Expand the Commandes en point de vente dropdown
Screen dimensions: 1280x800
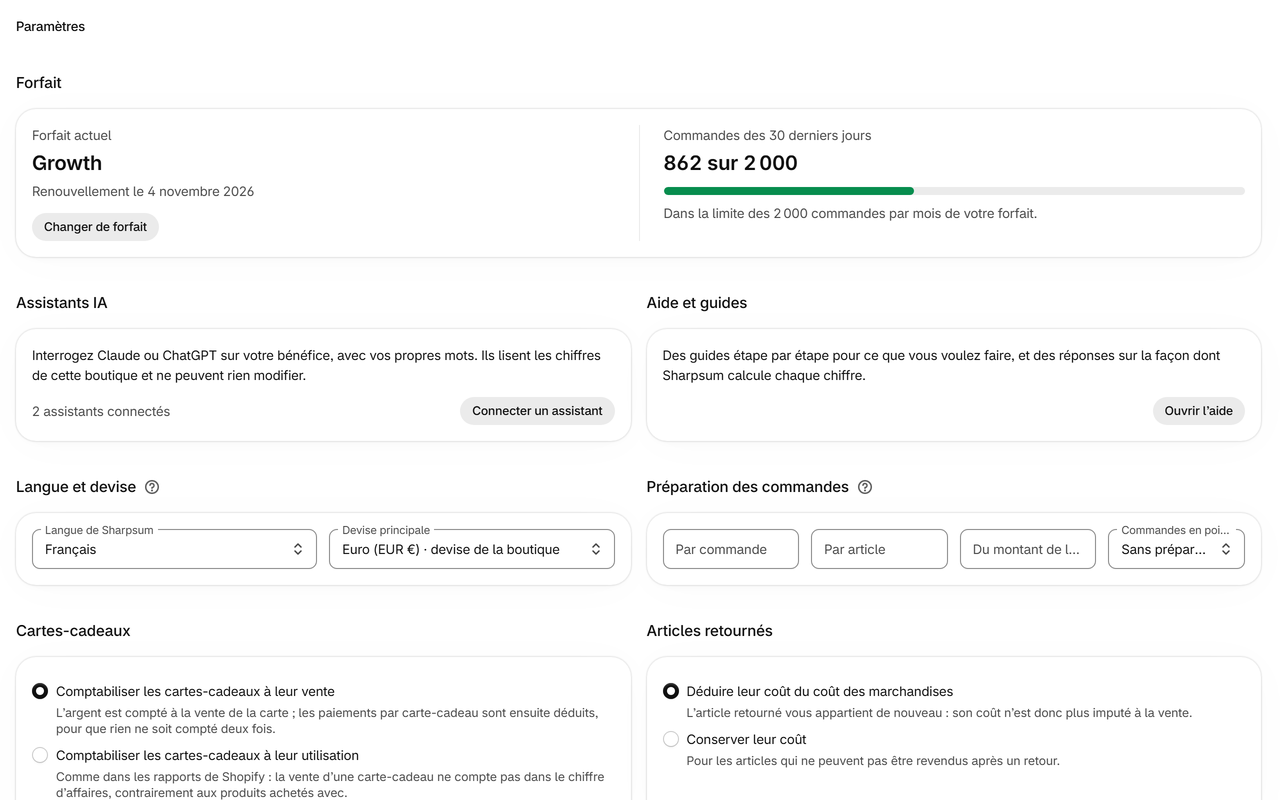point(1176,549)
